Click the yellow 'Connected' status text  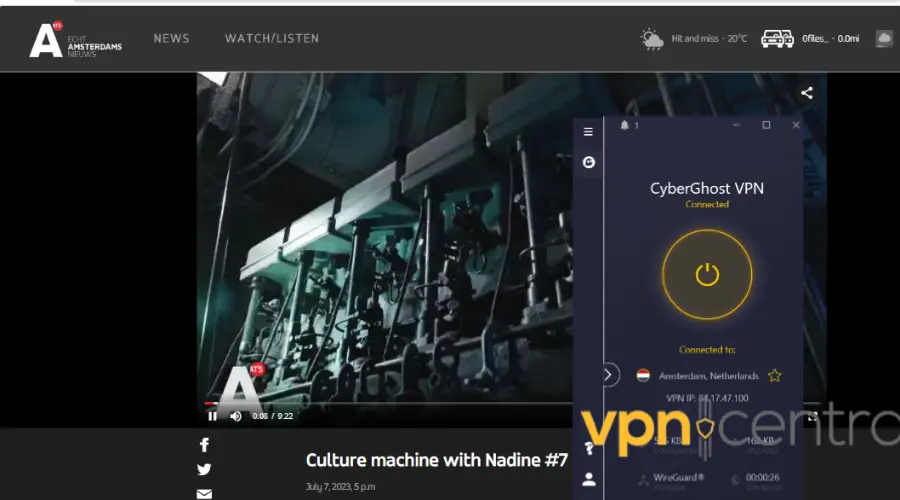707,204
